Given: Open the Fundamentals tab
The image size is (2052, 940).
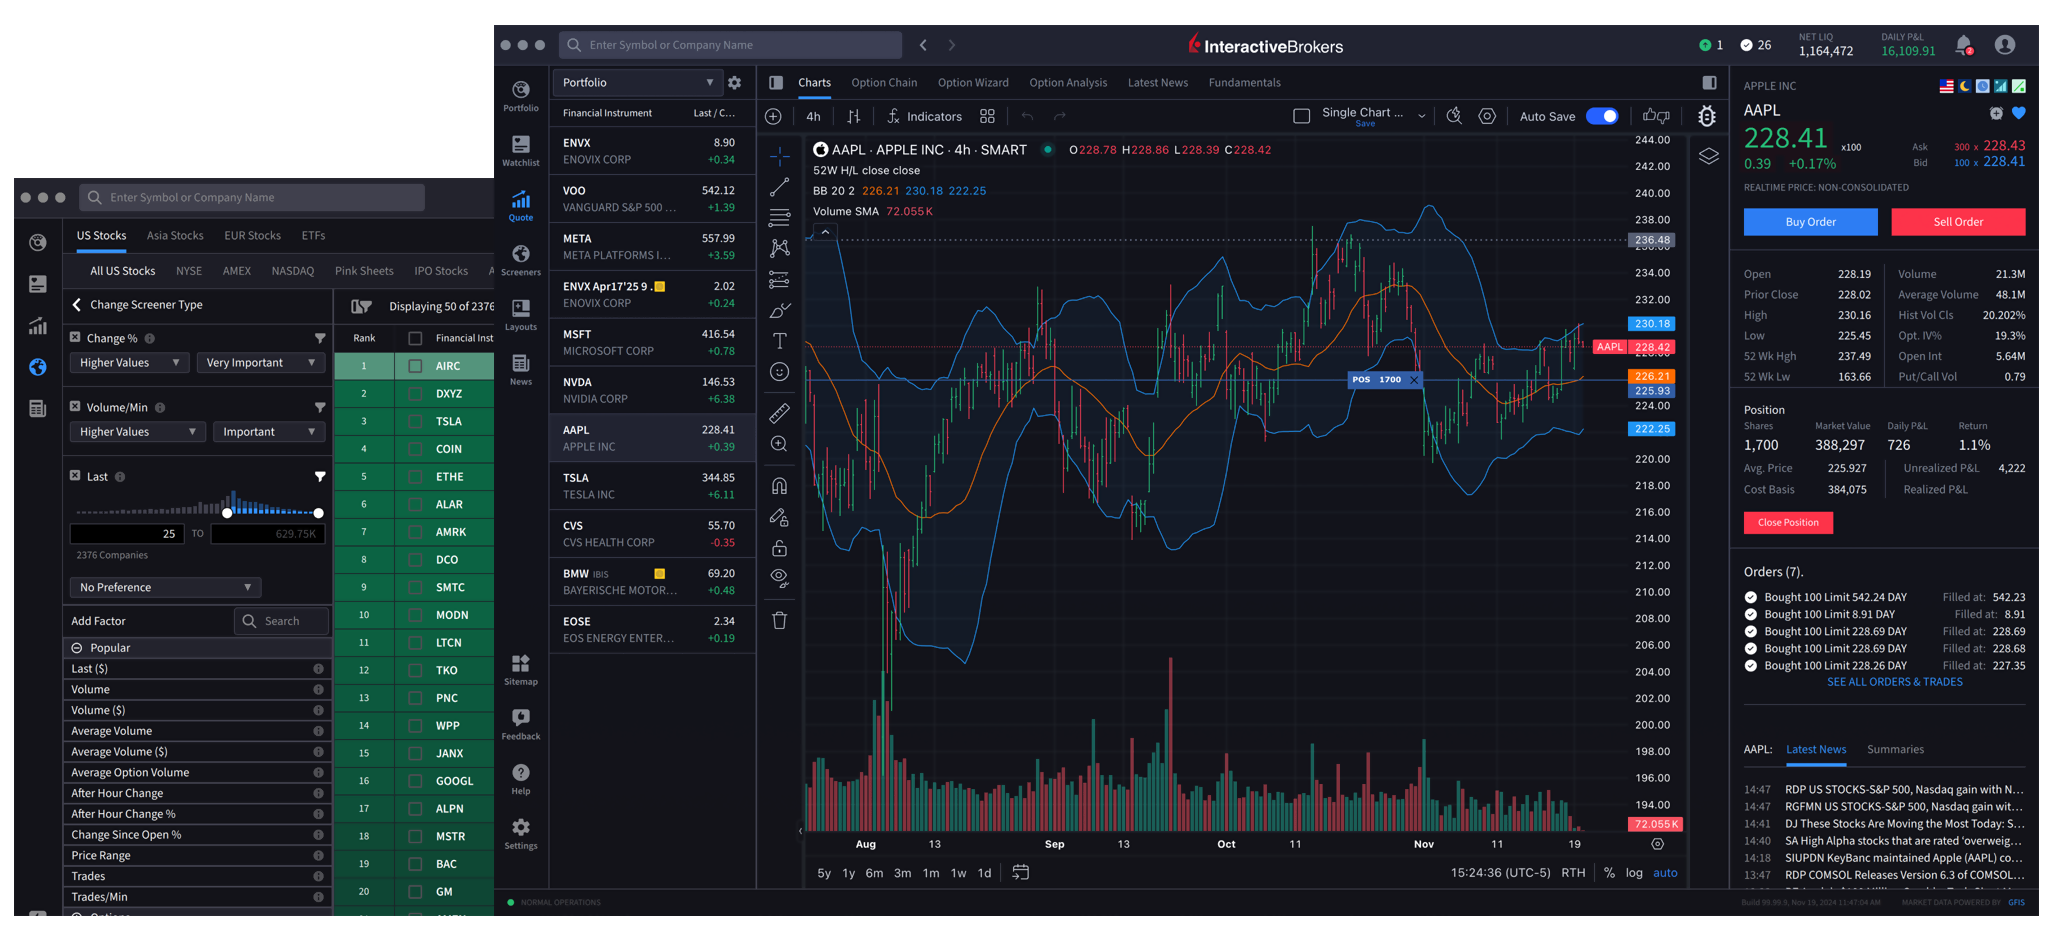Looking at the screenshot, I should [x=1244, y=83].
